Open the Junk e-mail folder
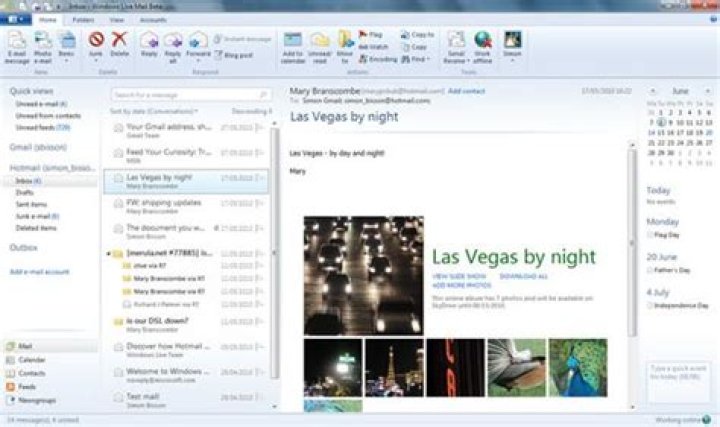 tap(37, 216)
